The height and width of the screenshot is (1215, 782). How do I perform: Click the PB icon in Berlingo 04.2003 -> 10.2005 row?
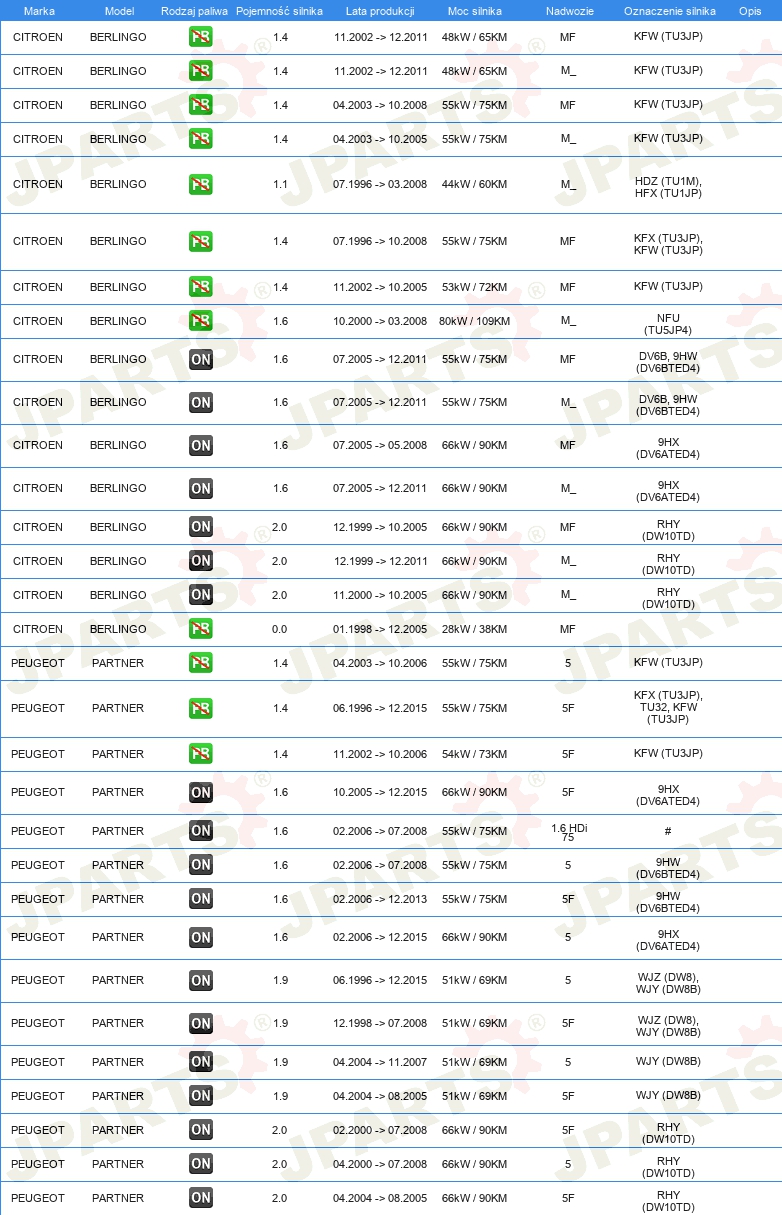coord(201,139)
